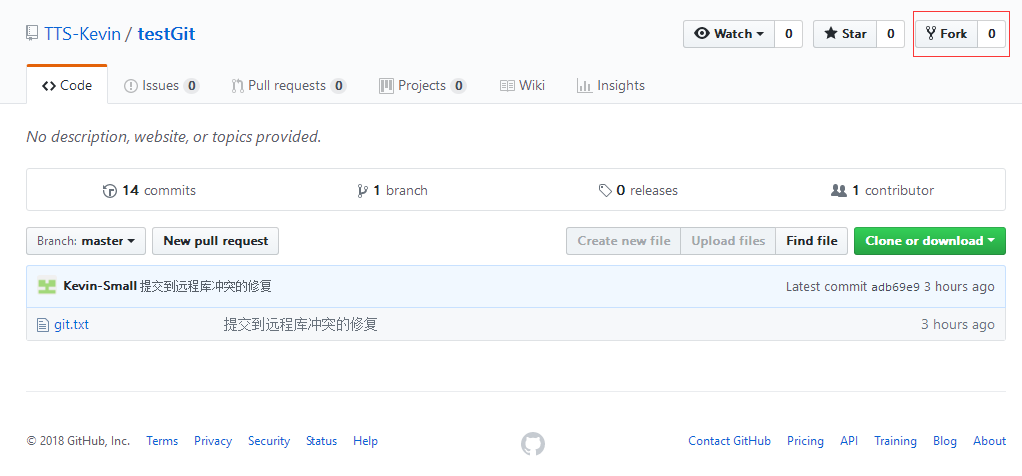Open the About footer link
The height and width of the screenshot is (476, 1022).
point(989,441)
